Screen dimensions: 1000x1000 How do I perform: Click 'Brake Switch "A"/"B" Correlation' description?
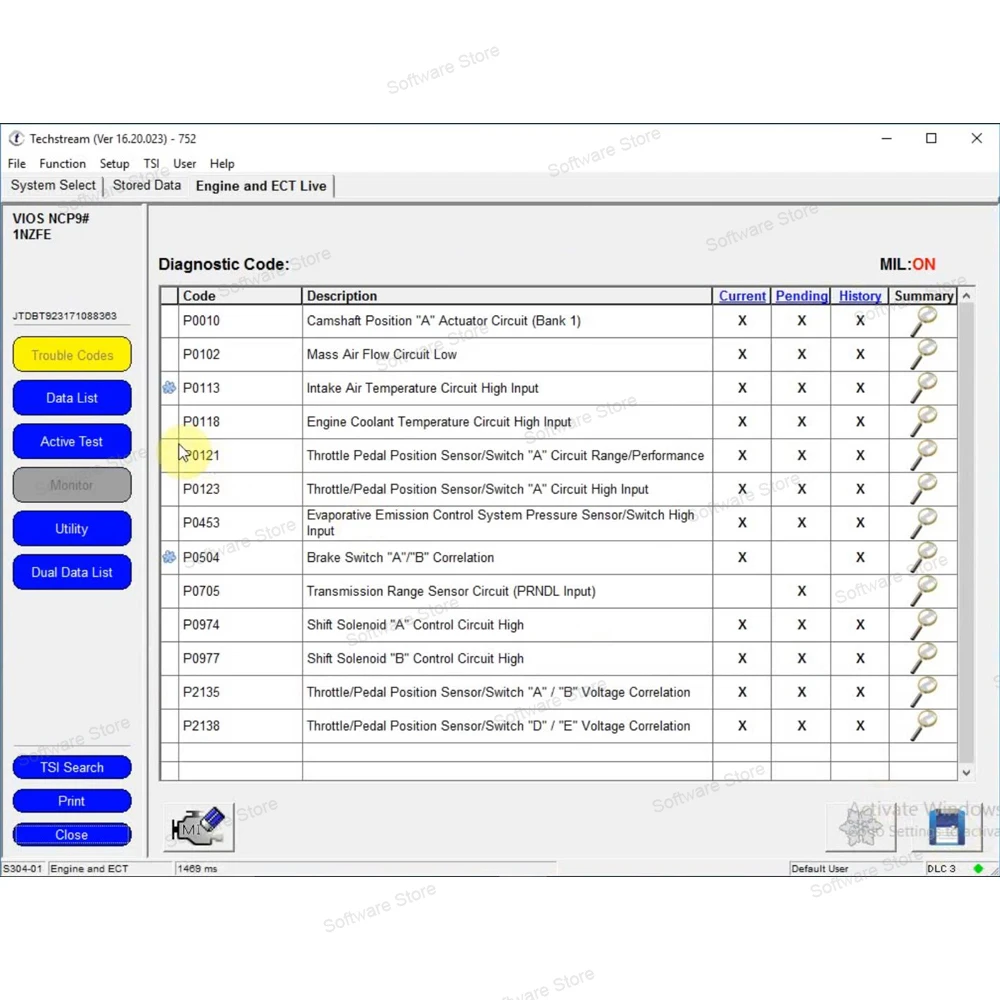(x=400, y=557)
